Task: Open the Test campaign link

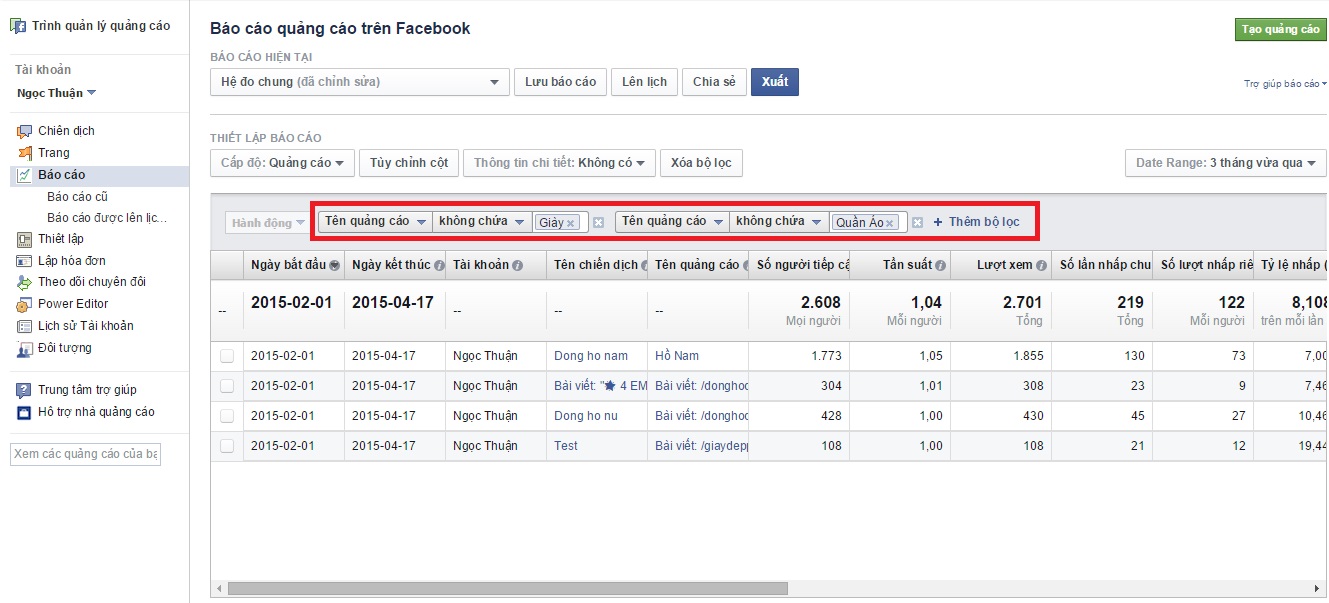Action: click(x=566, y=446)
